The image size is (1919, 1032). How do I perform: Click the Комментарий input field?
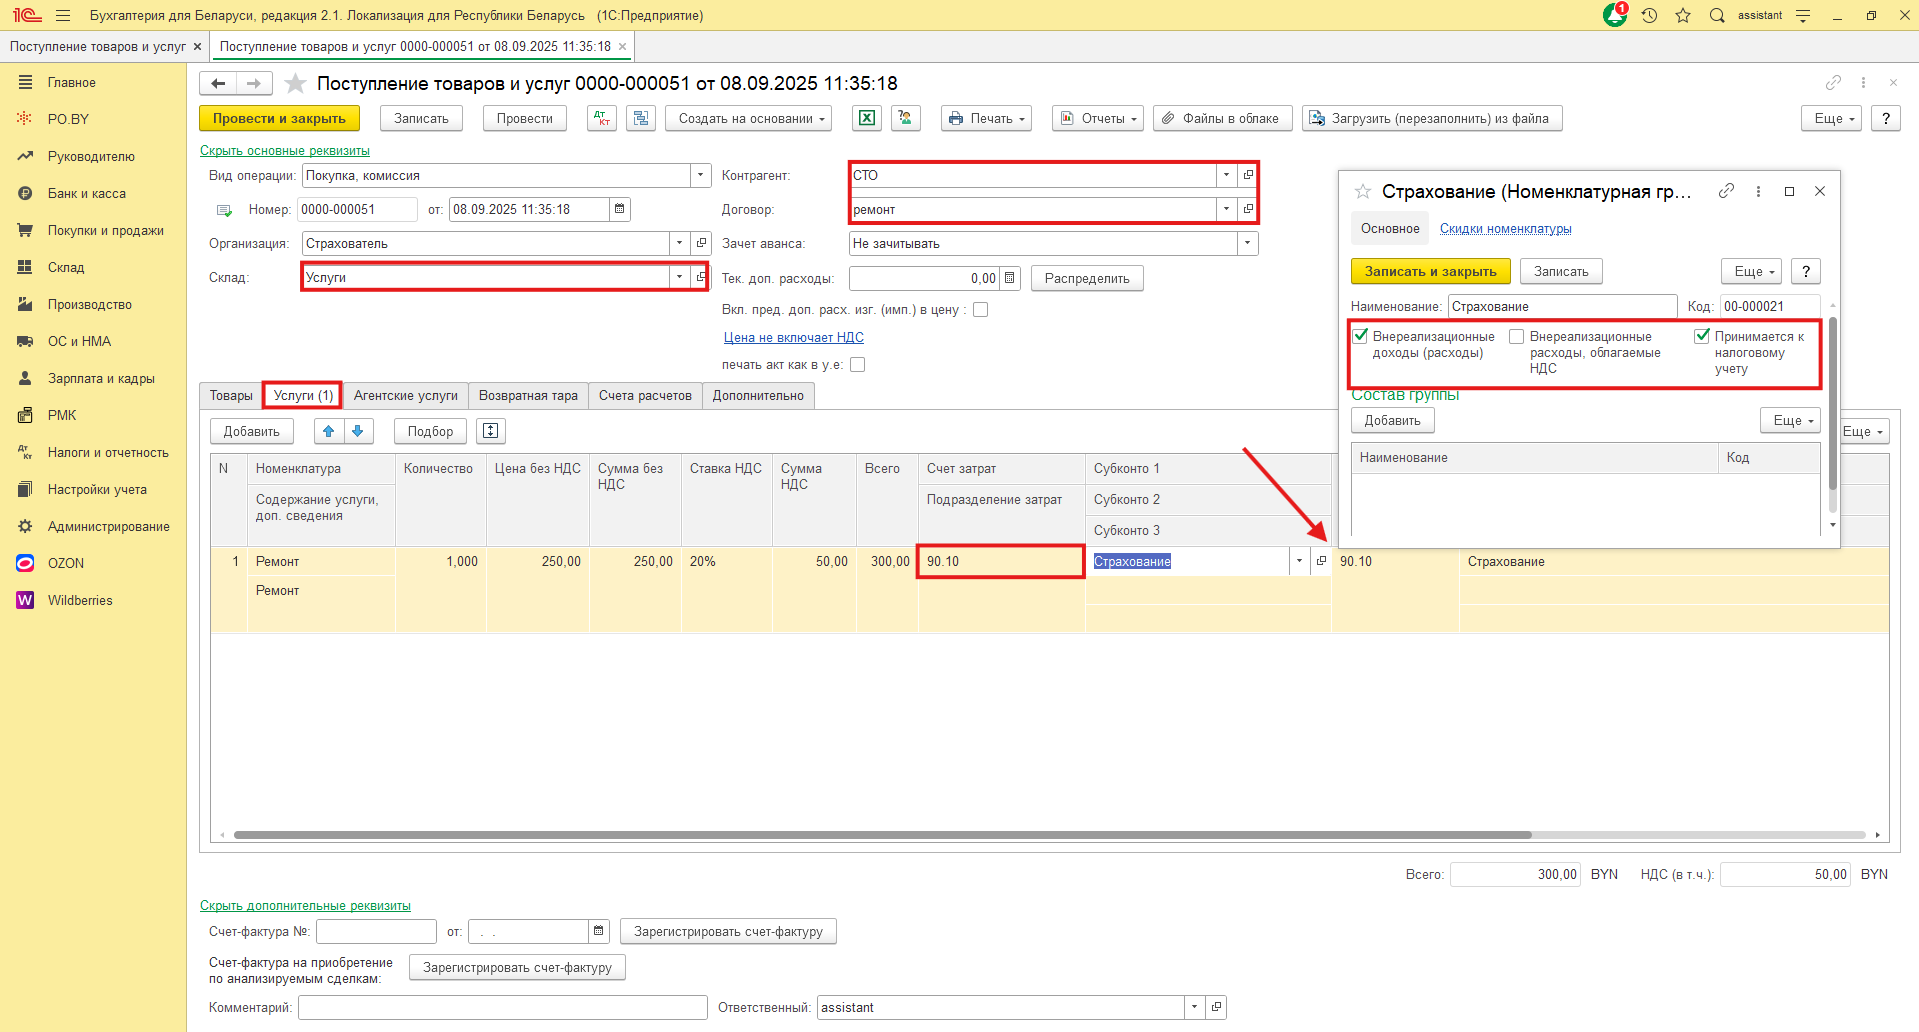pyautogui.click(x=502, y=1007)
